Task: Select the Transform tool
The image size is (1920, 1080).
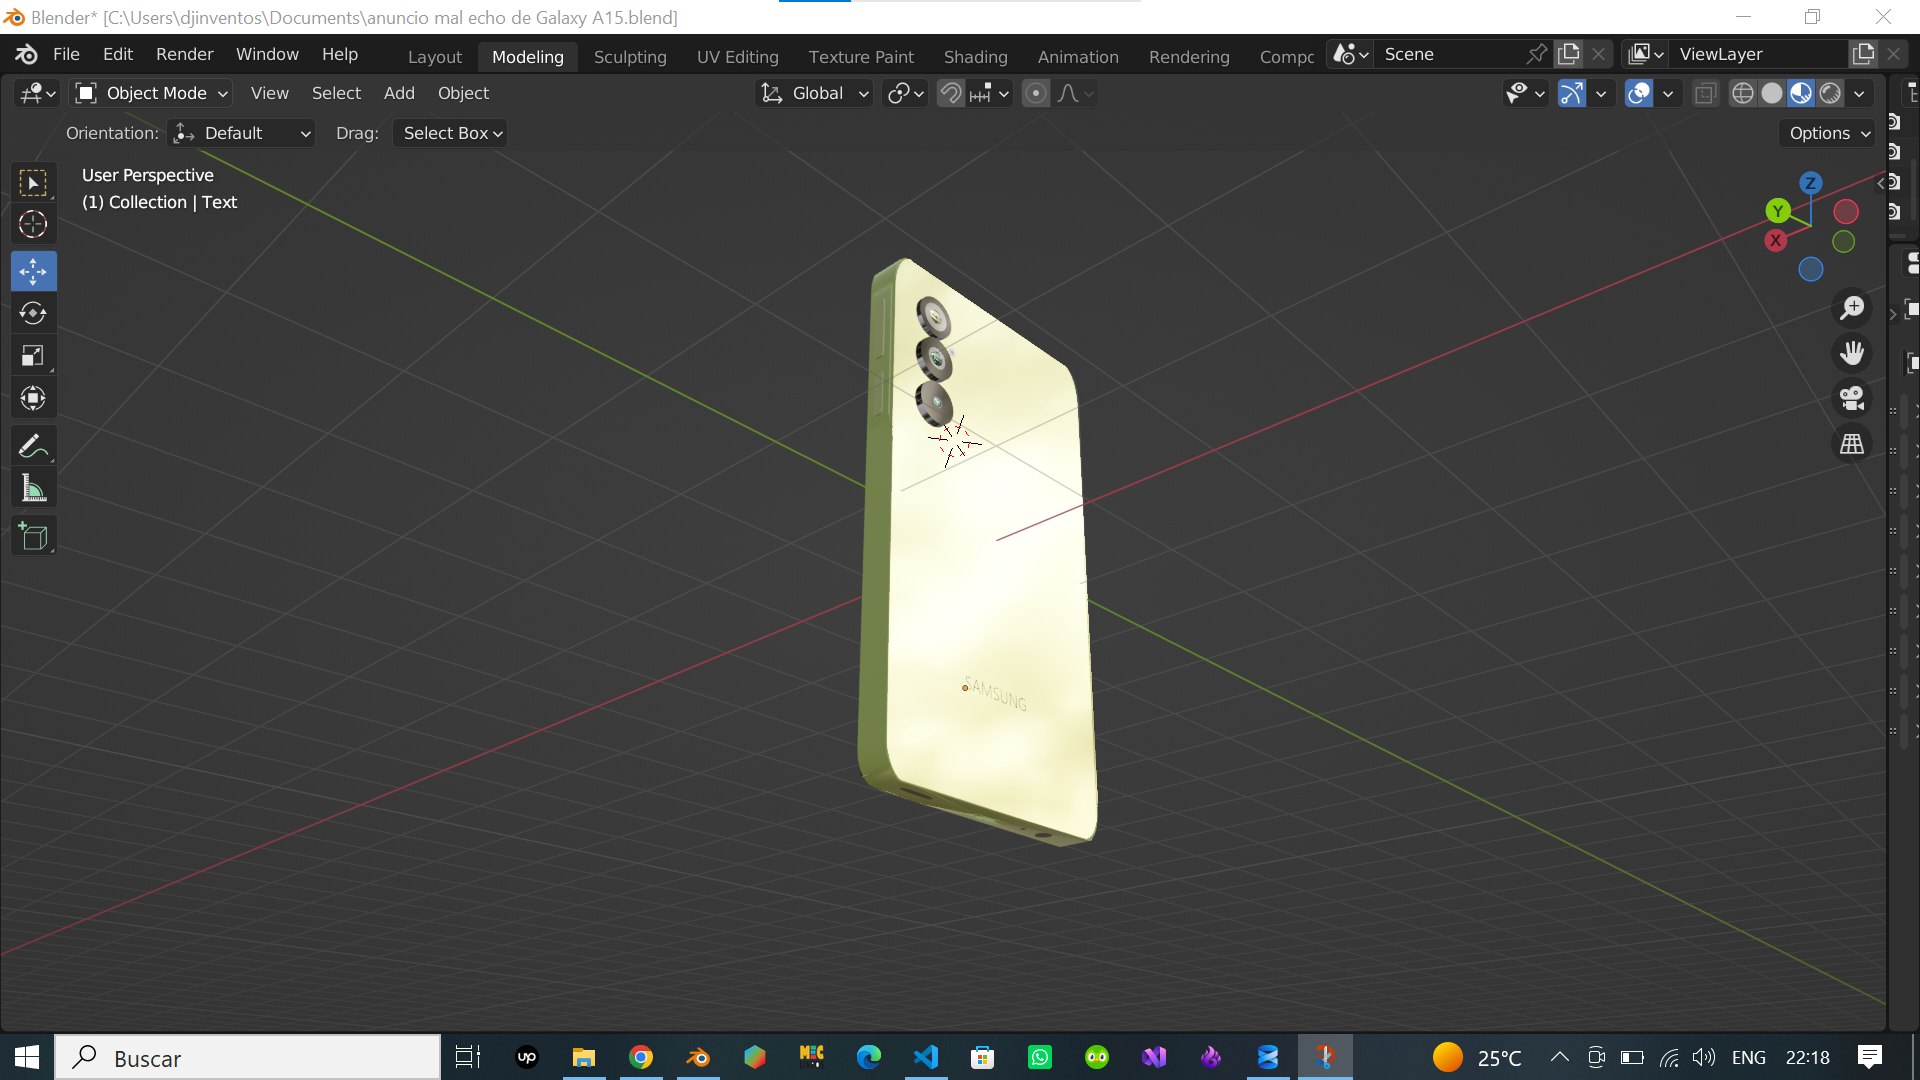Action: [33, 399]
